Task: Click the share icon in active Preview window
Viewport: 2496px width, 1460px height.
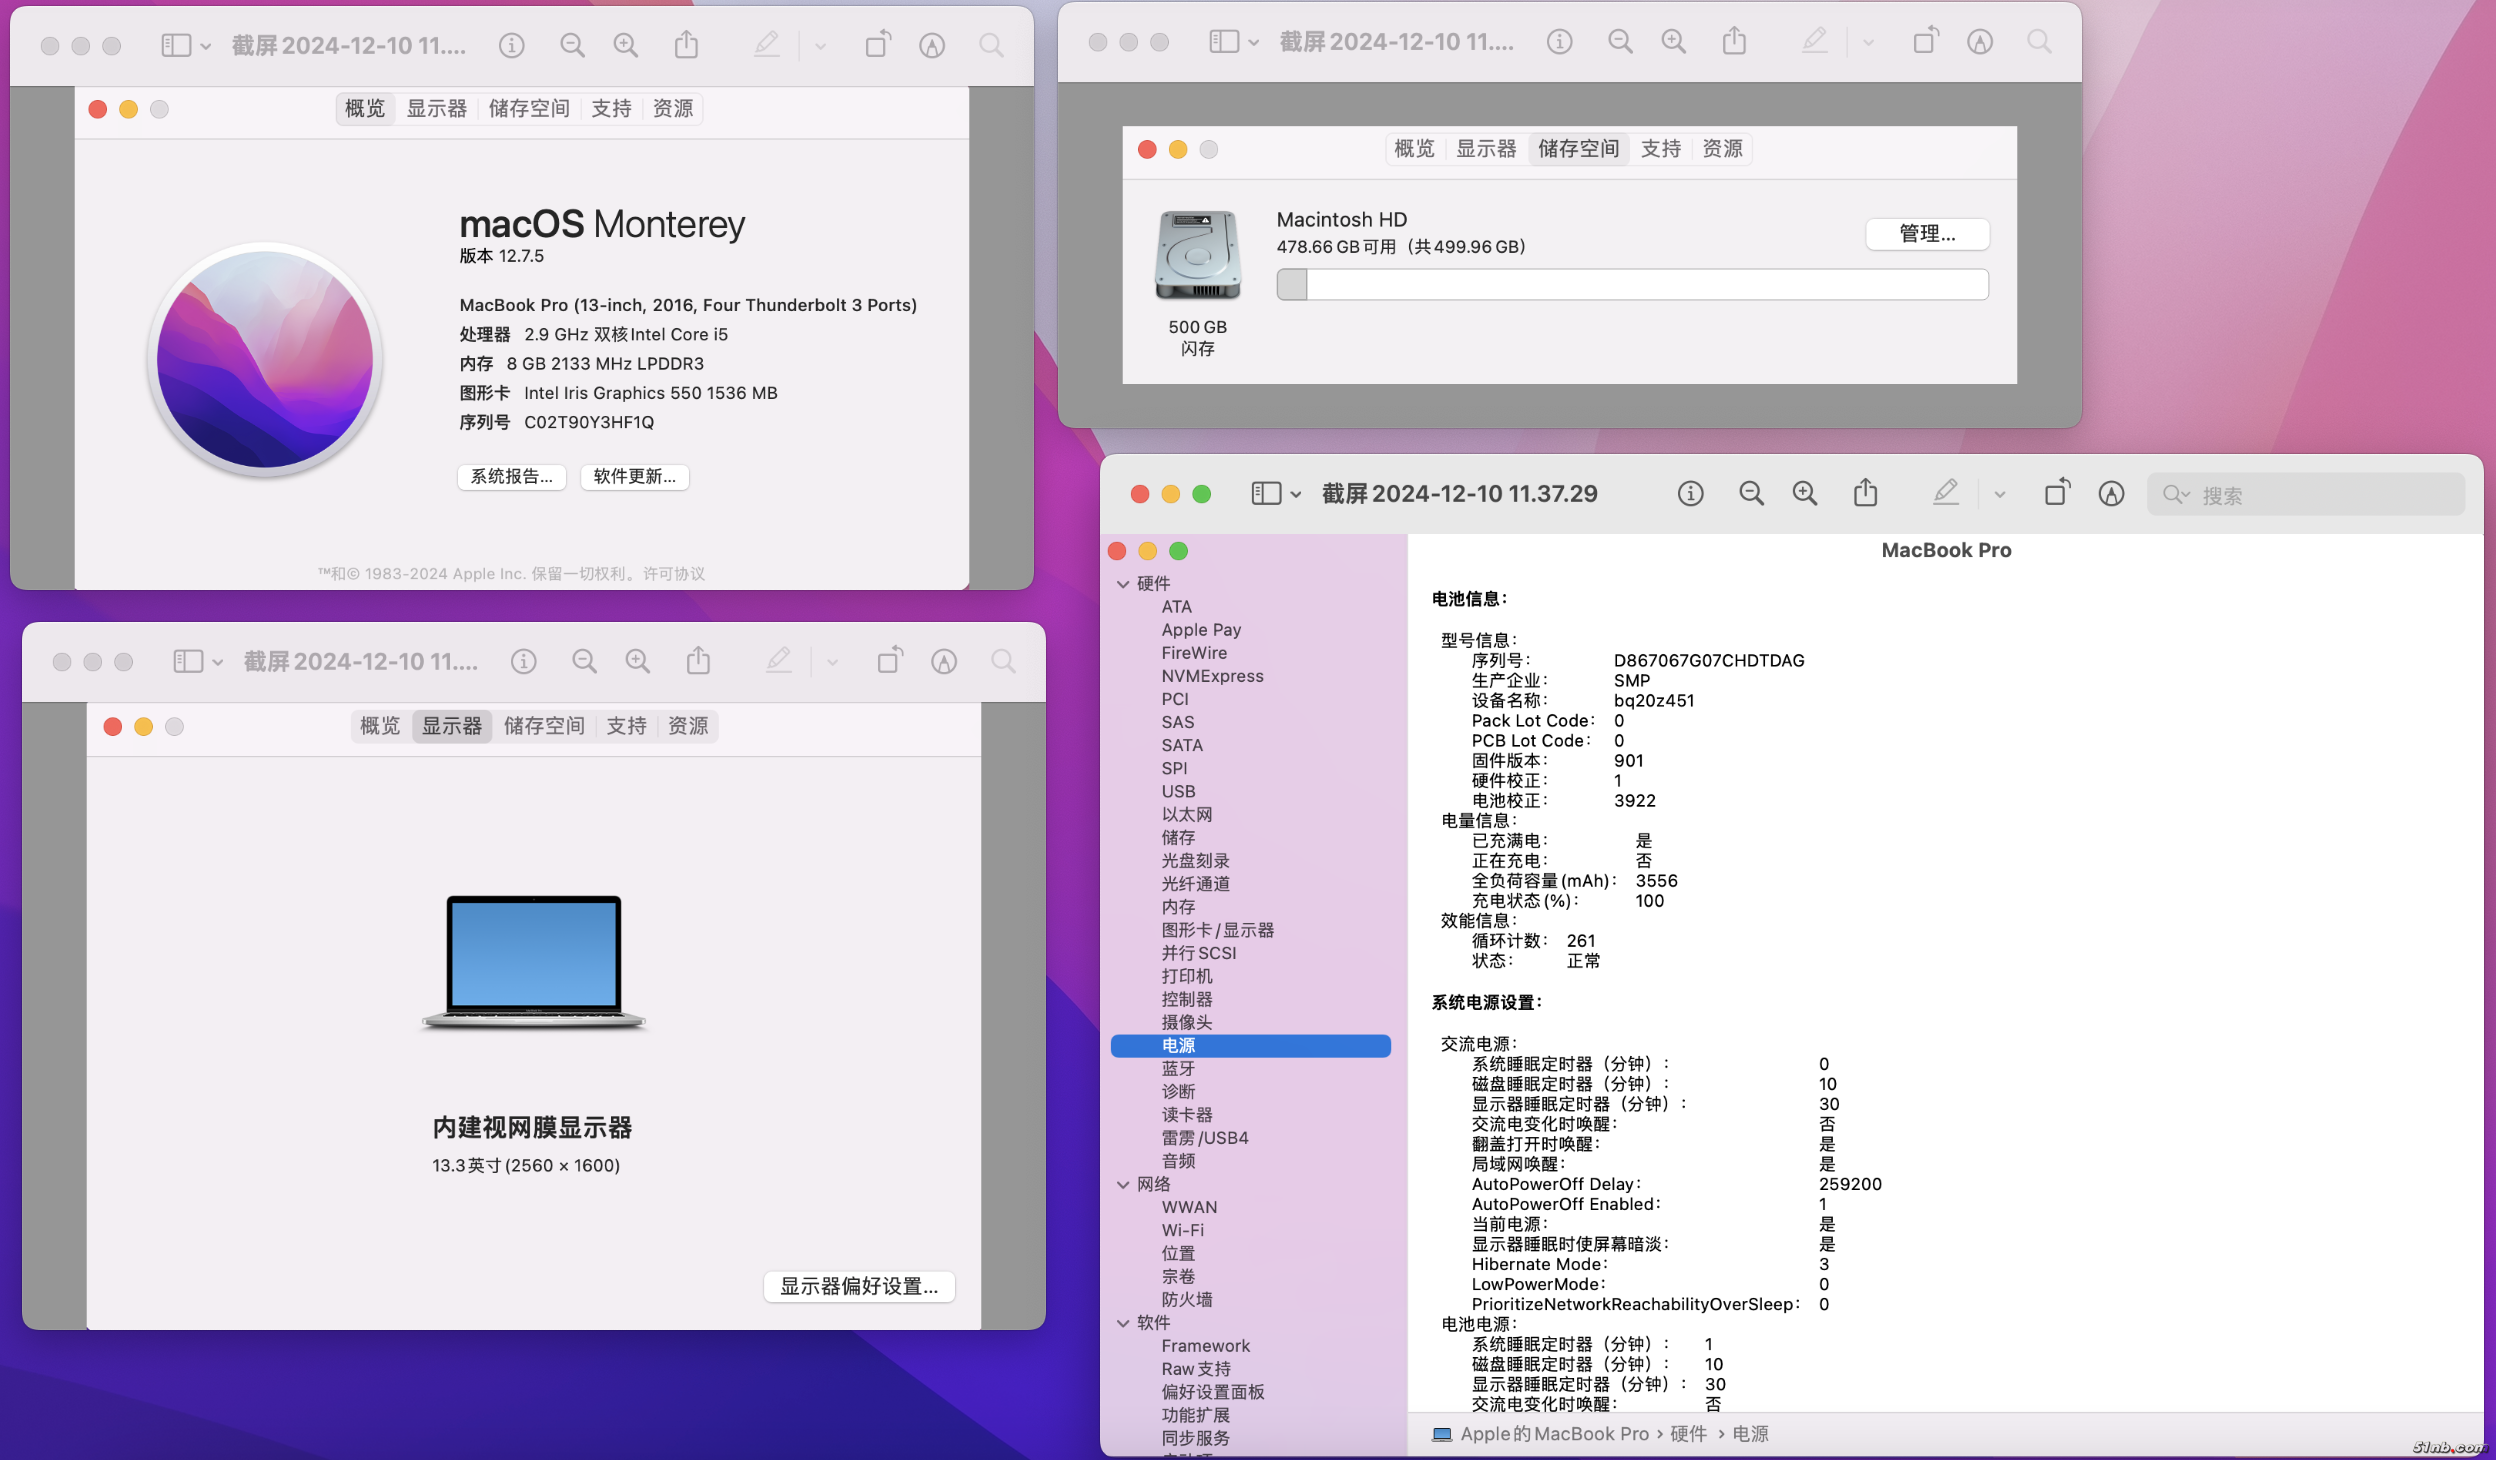Action: [x=1865, y=494]
